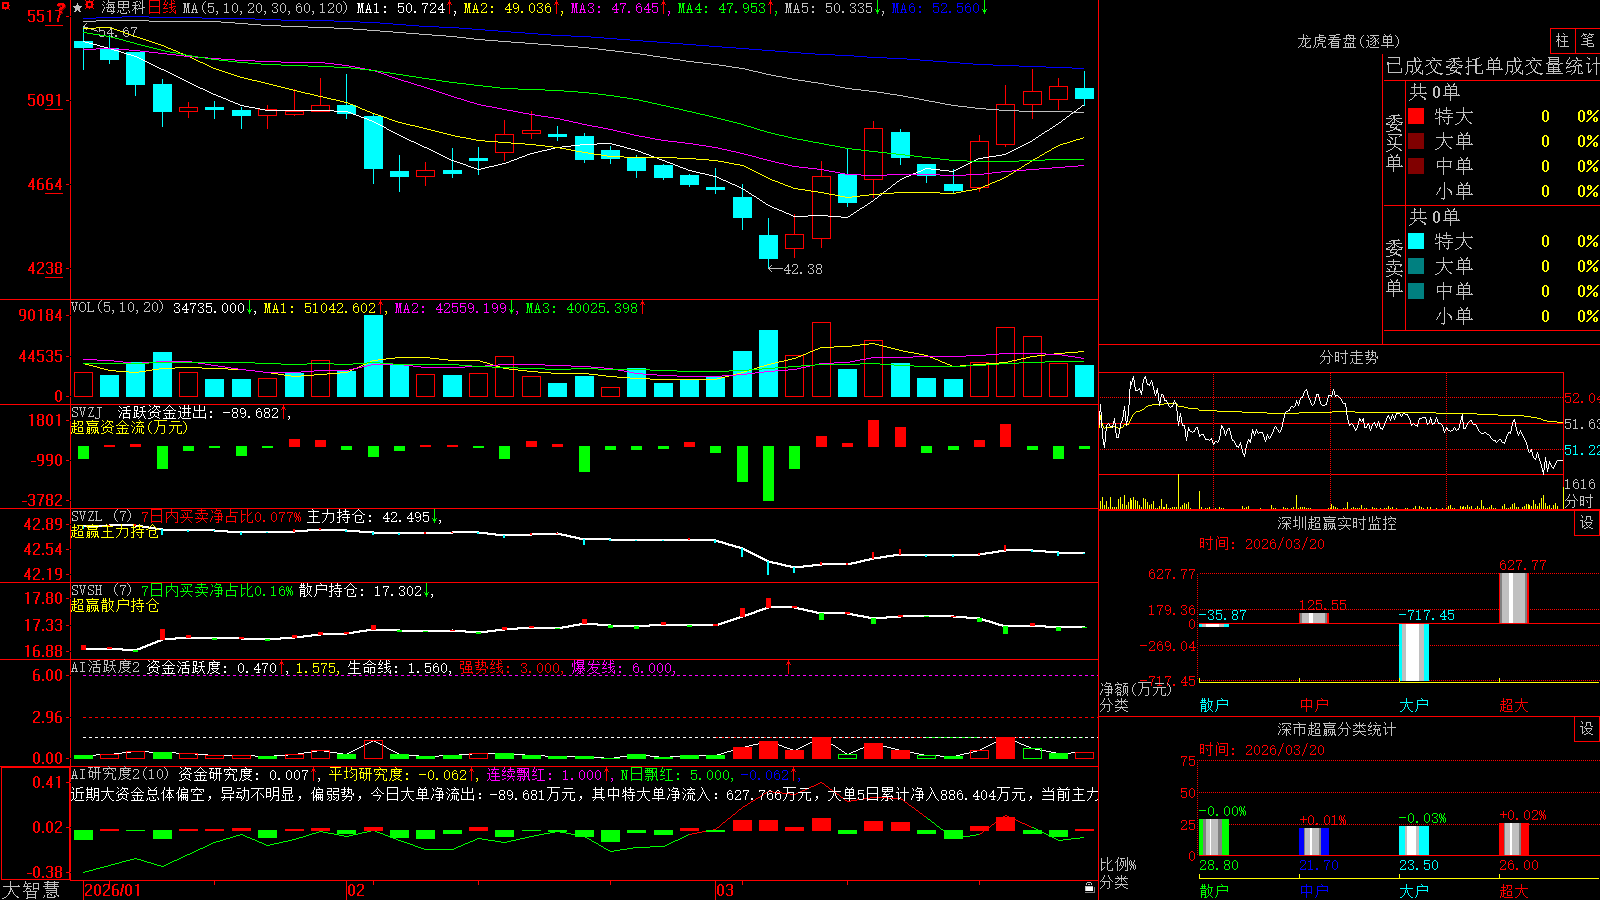The width and height of the screenshot is (1600, 900).
Task: Click the 54.67 high price label
Action: [x=118, y=33]
